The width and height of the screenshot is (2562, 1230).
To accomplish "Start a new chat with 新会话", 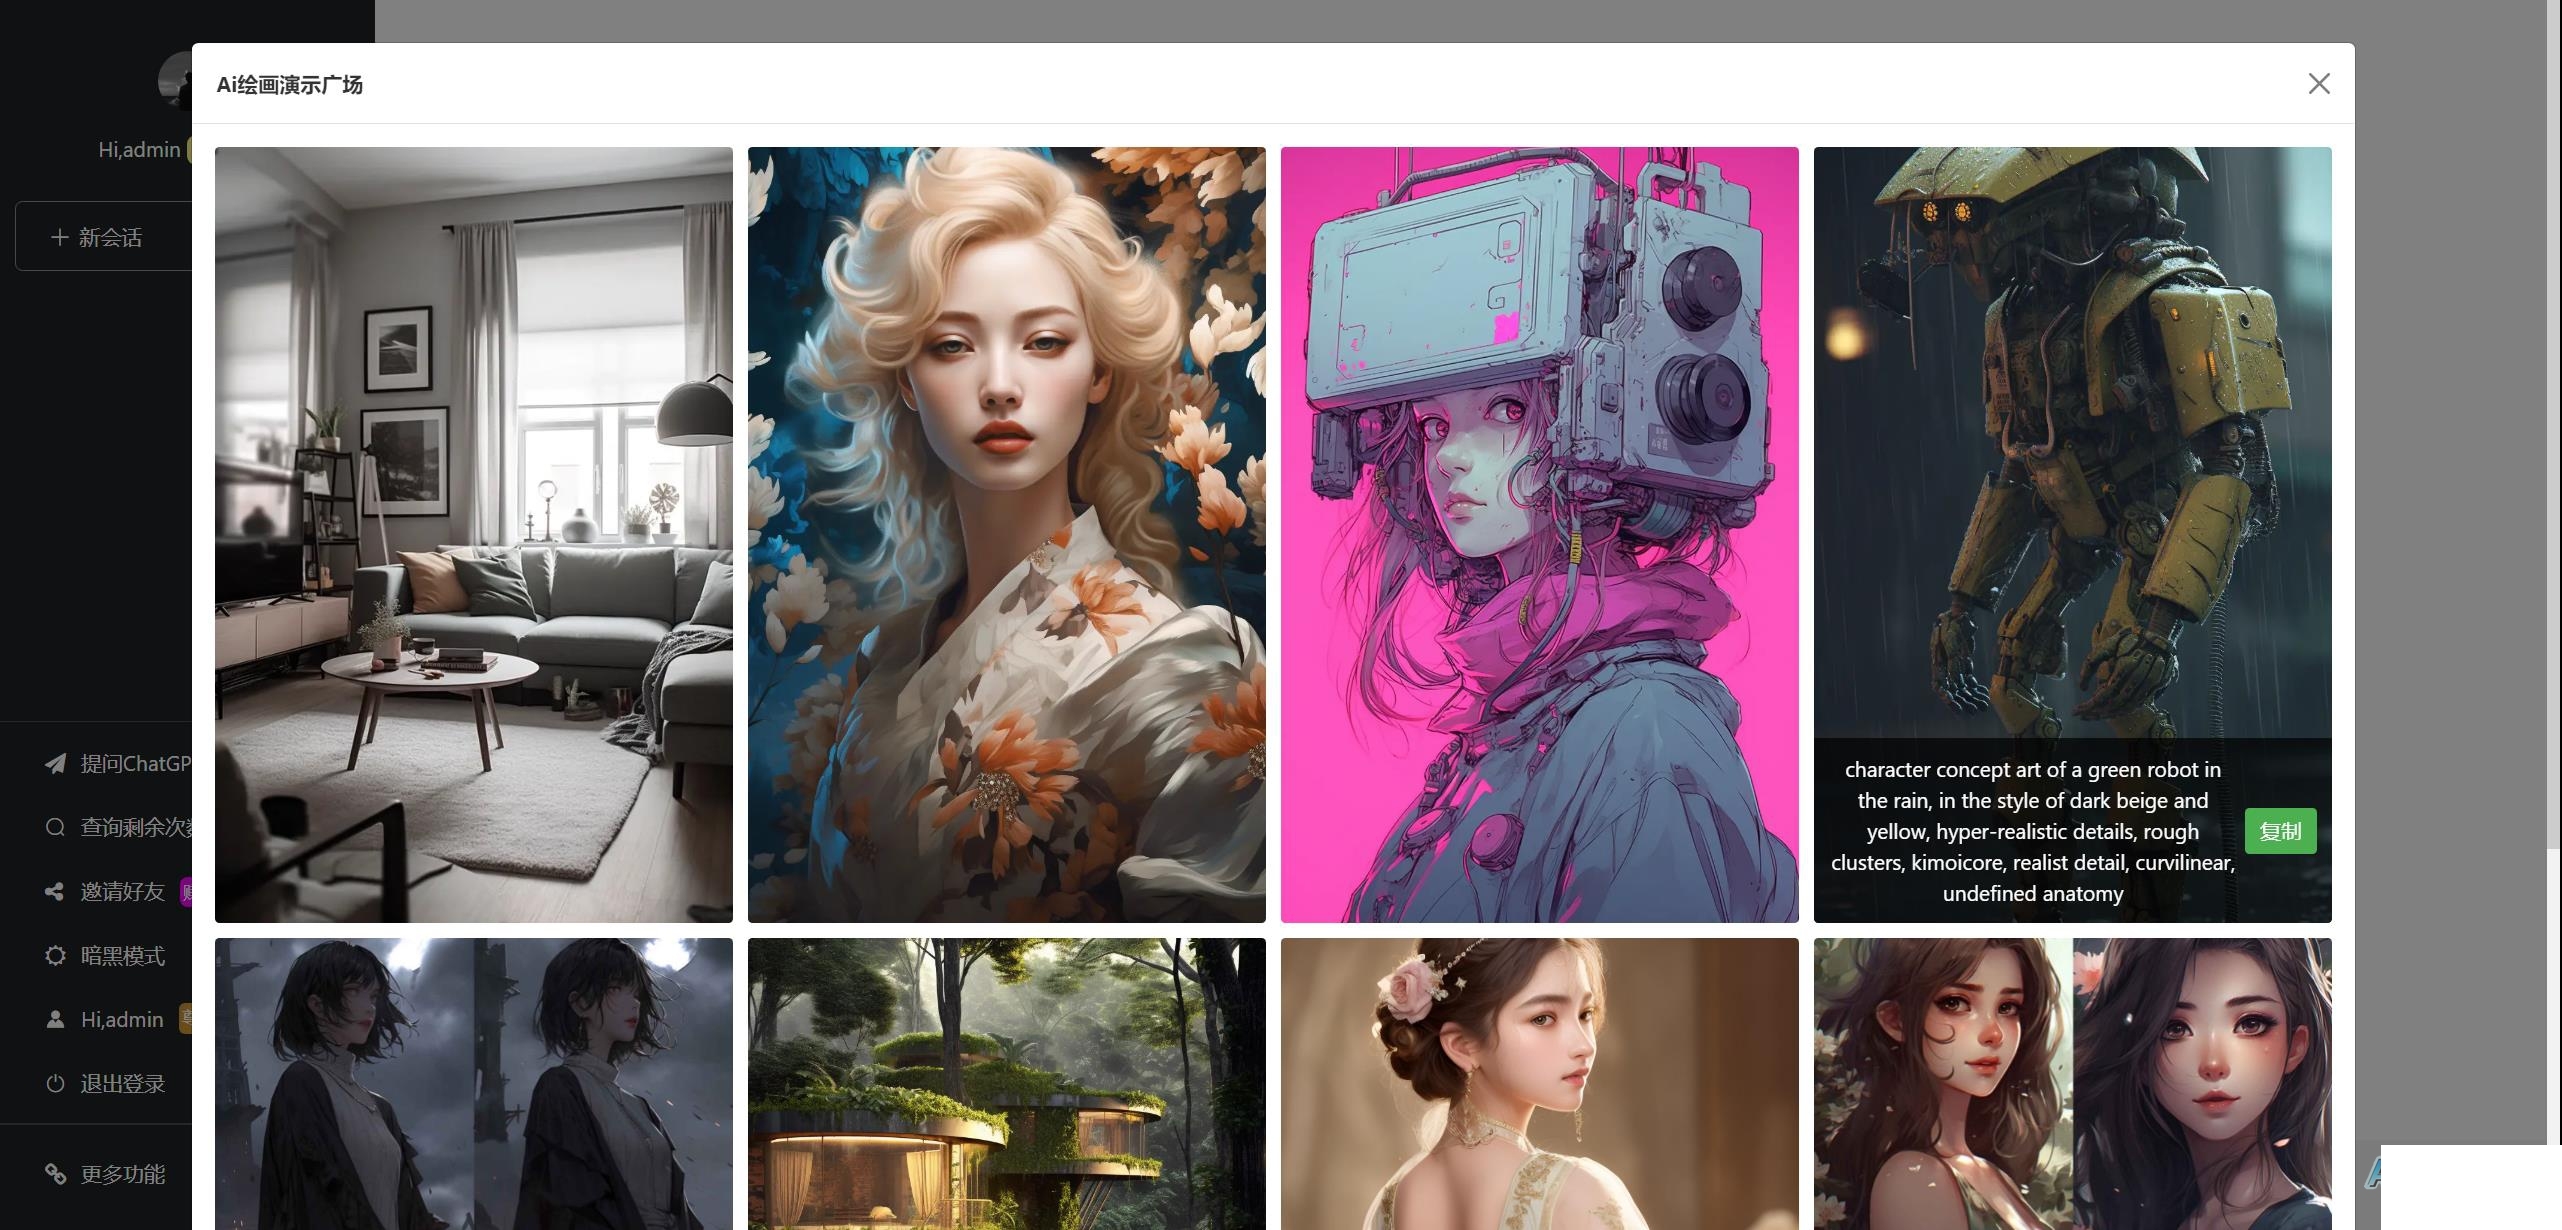I will click(x=104, y=236).
